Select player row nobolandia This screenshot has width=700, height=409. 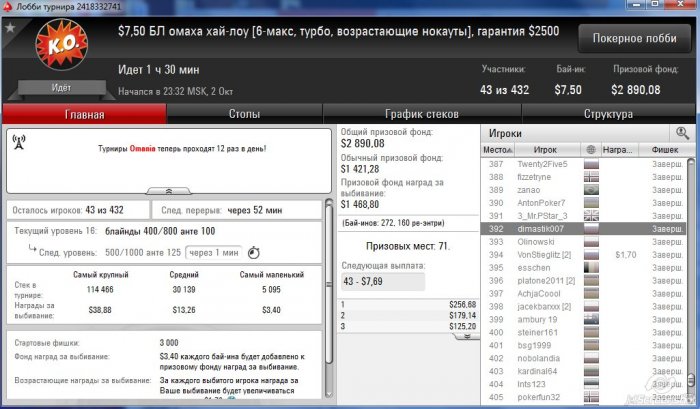[x=583, y=358]
